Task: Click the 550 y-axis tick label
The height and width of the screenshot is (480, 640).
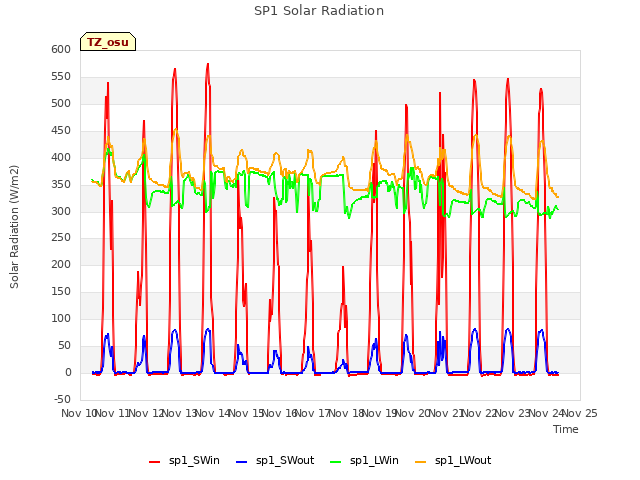Action: (x=61, y=76)
